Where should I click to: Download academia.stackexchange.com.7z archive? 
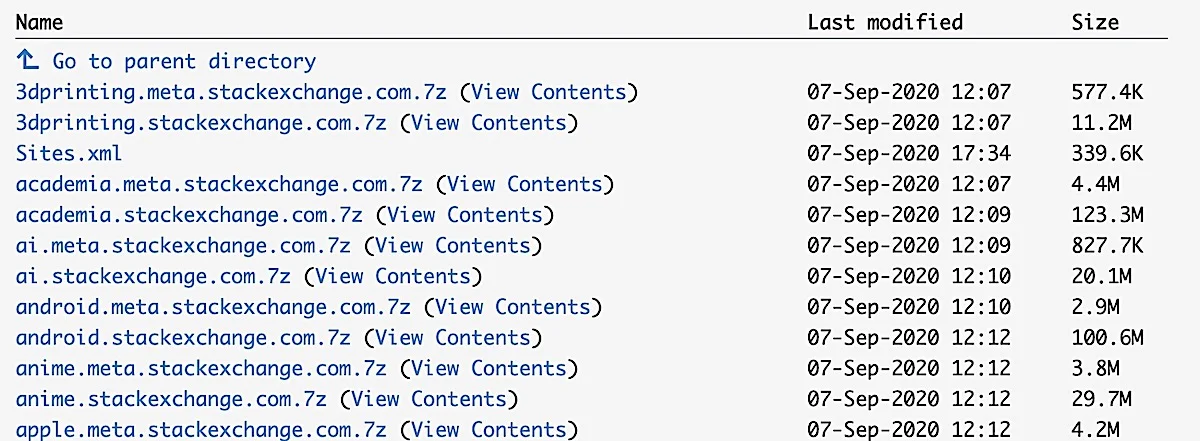coord(190,215)
